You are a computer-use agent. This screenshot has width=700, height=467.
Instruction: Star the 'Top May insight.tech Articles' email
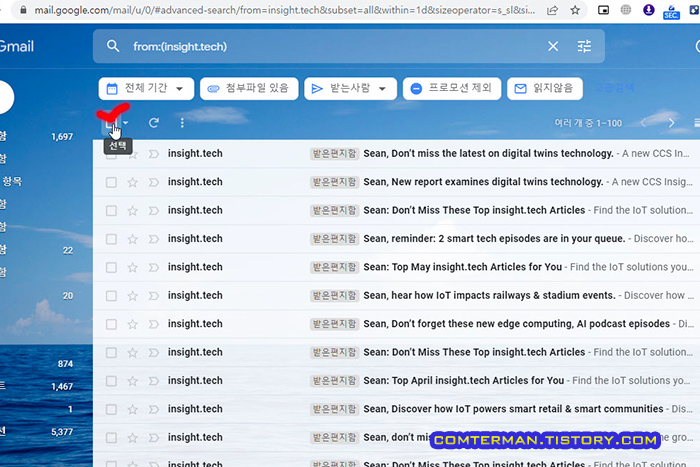(x=133, y=267)
